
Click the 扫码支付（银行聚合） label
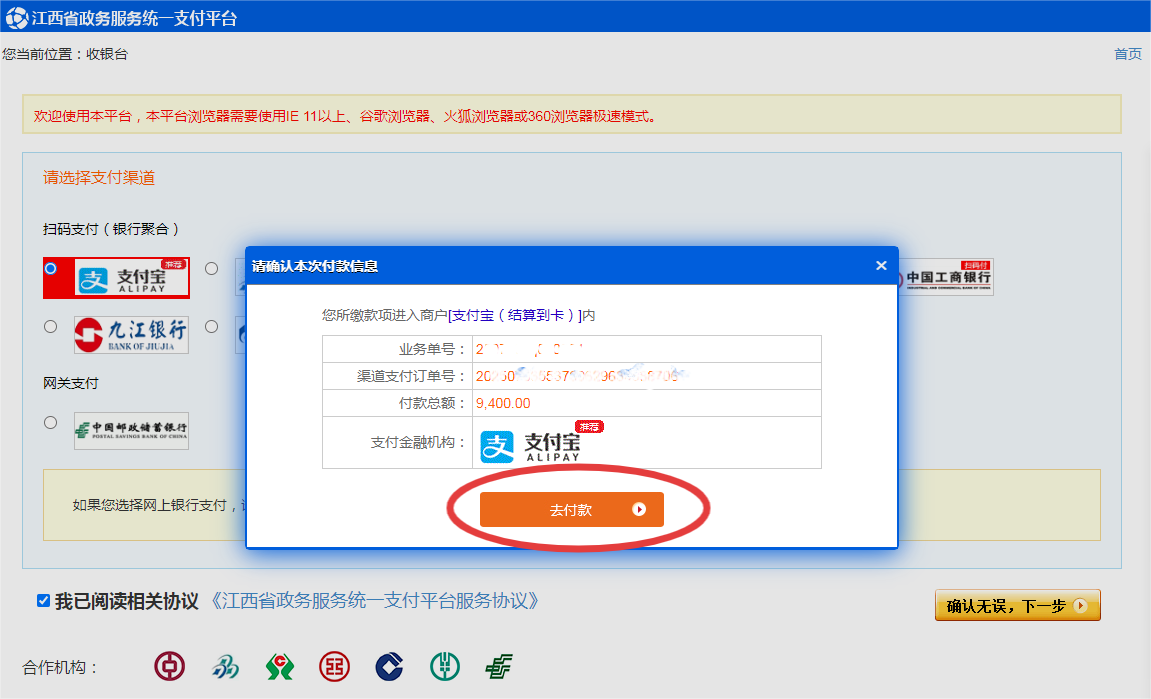tap(111, 229)
